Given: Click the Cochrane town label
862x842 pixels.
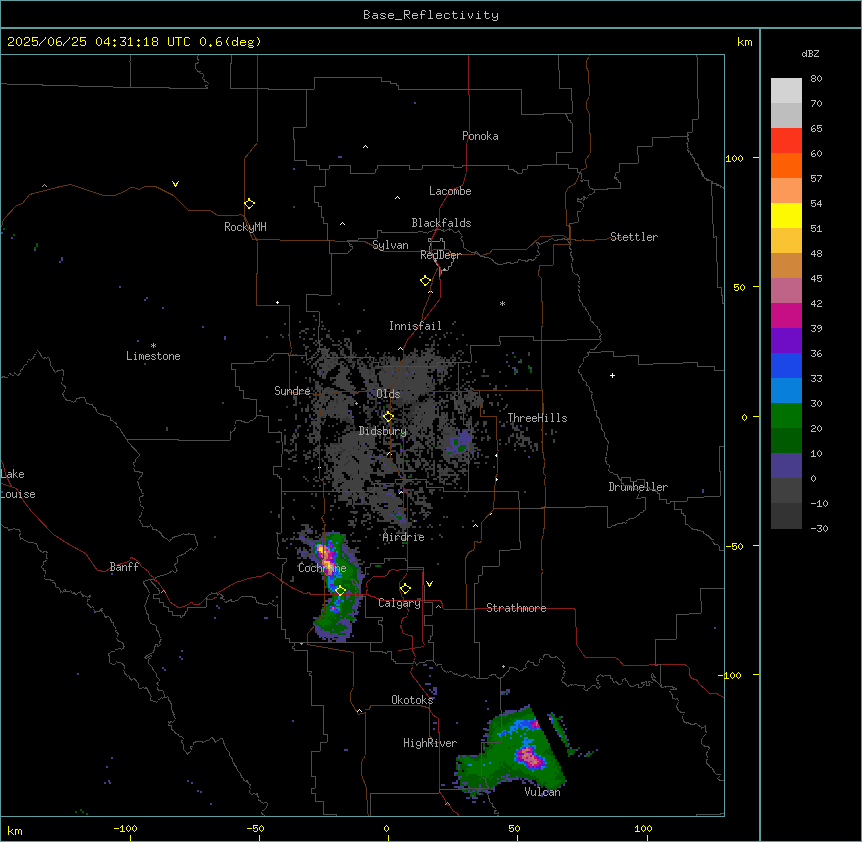Looking at the screenshot, I should (x=322, y=568).
